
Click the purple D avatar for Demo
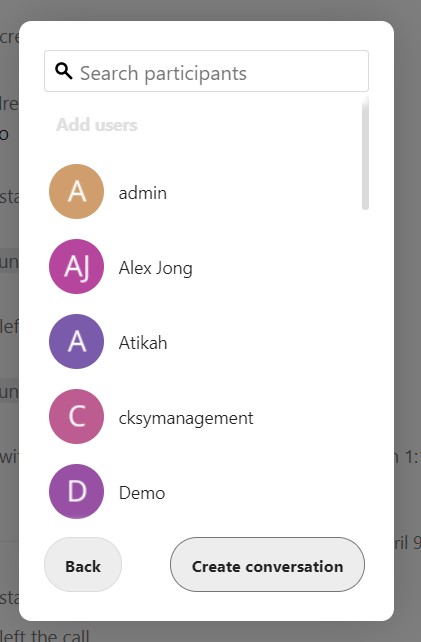coord(77,491)
